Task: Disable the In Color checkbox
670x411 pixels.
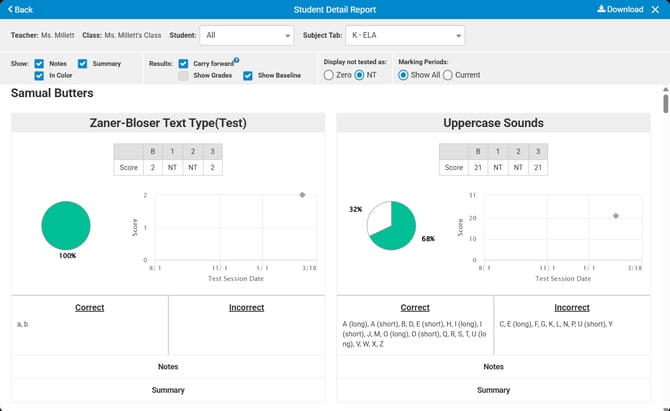Action: click(39, 75)
